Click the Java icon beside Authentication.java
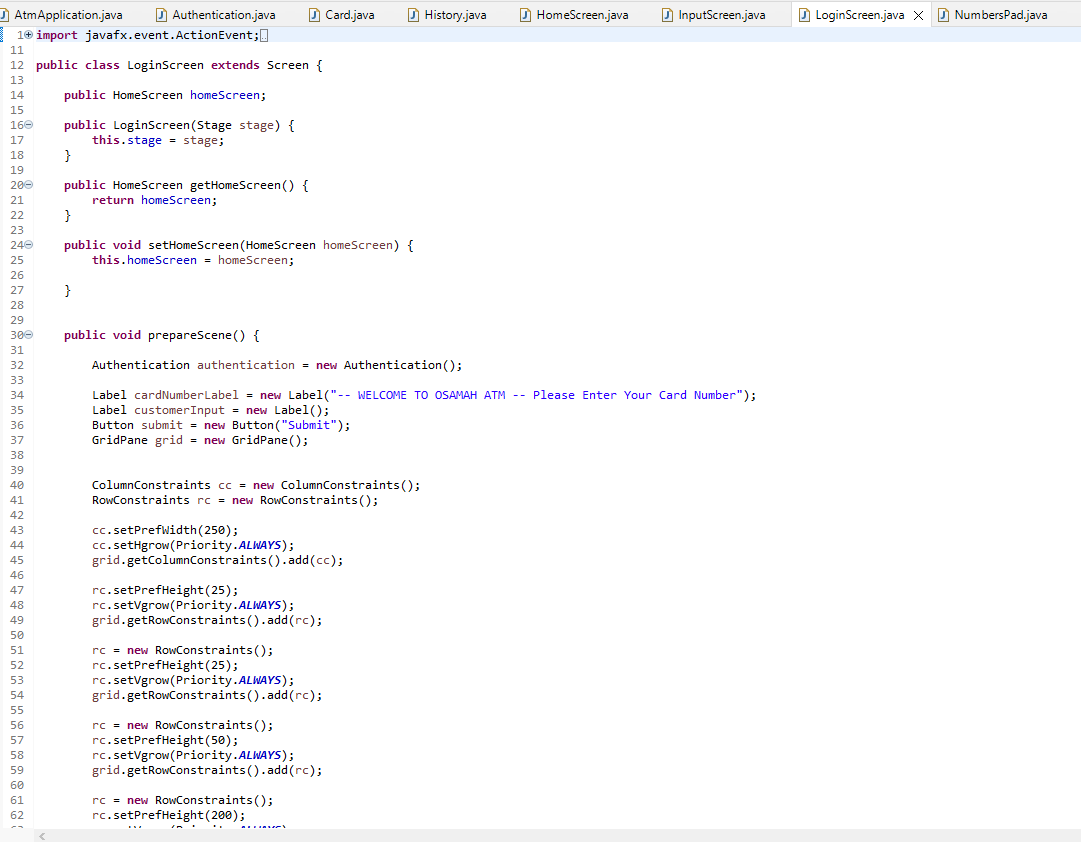Viewport: 1081px width, 842px height. tap(164, 14)
